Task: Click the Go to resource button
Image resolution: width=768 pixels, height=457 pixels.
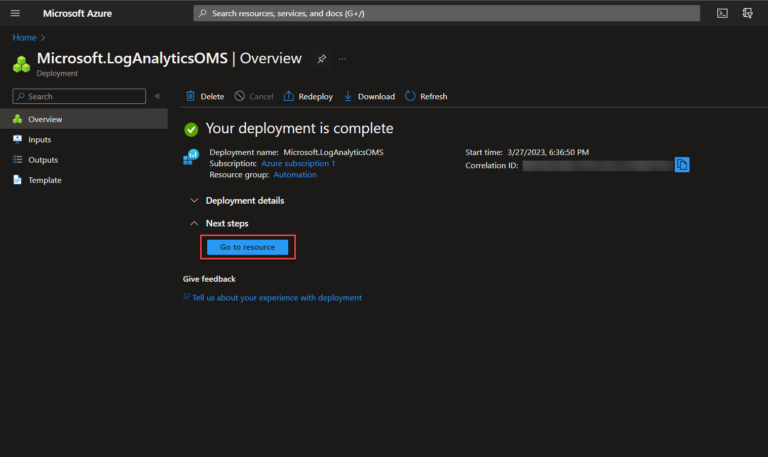Action: (x=247, y=247)
